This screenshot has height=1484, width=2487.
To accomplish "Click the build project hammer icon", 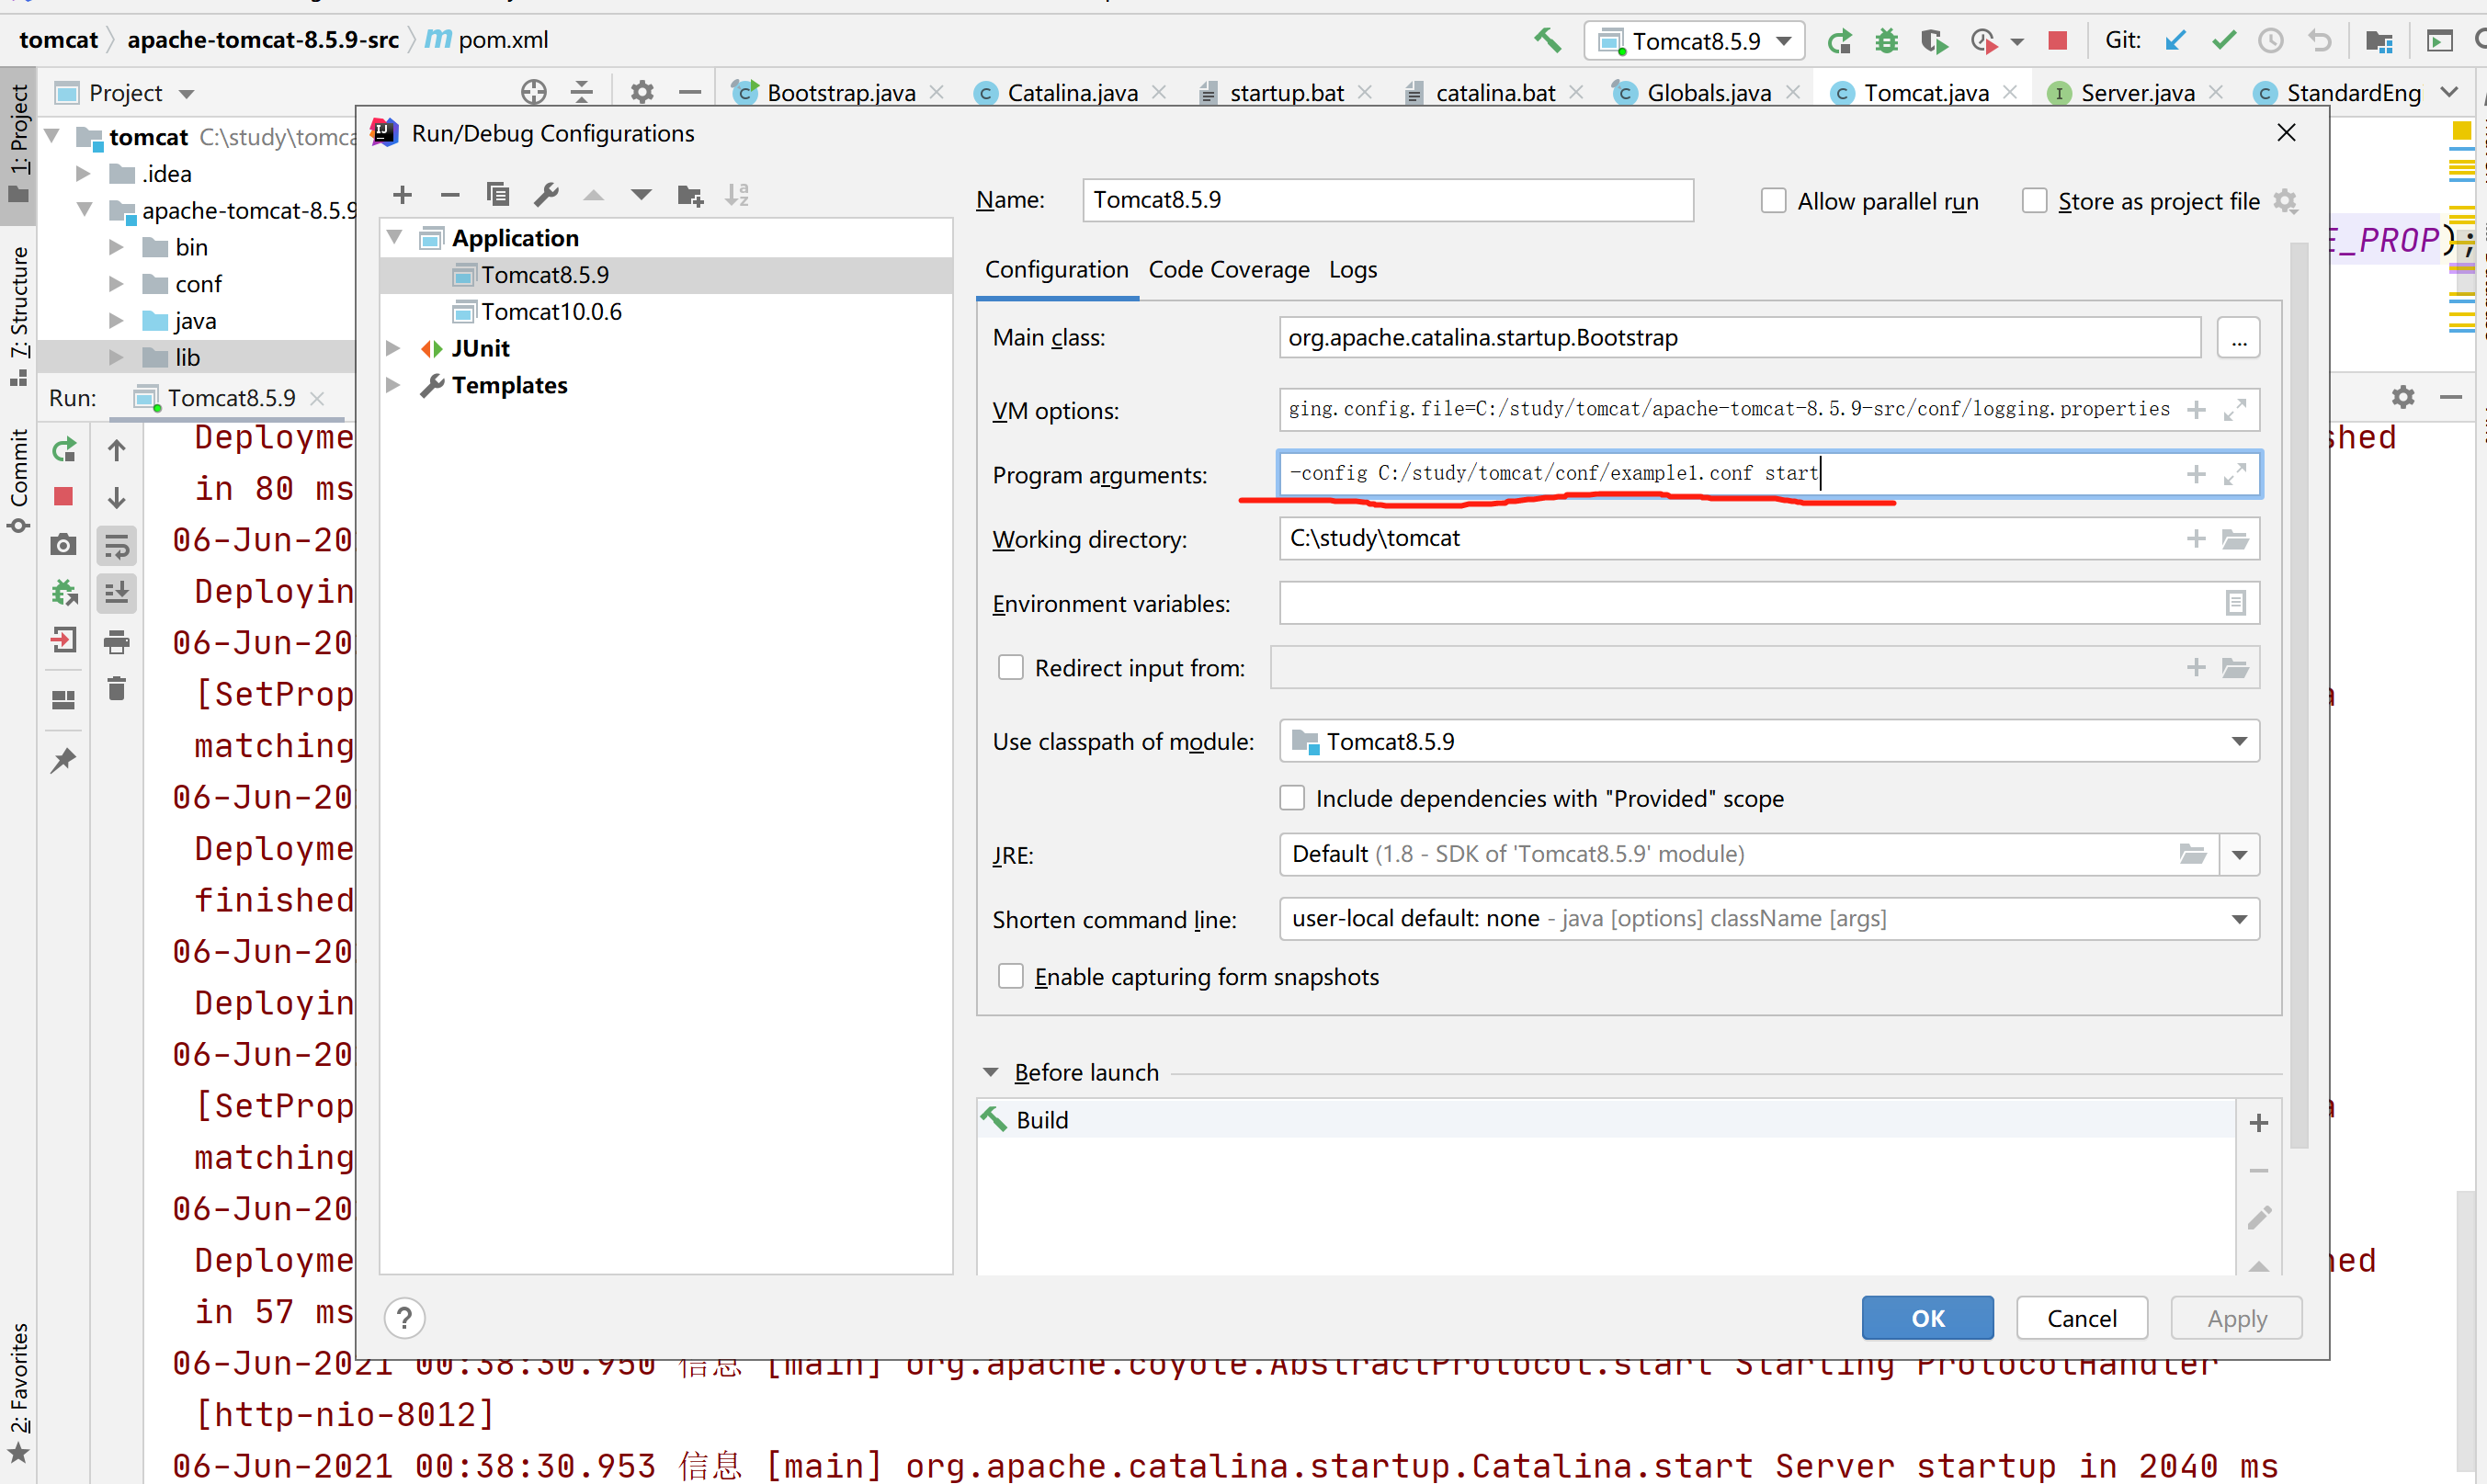I will coord(1547,41).
